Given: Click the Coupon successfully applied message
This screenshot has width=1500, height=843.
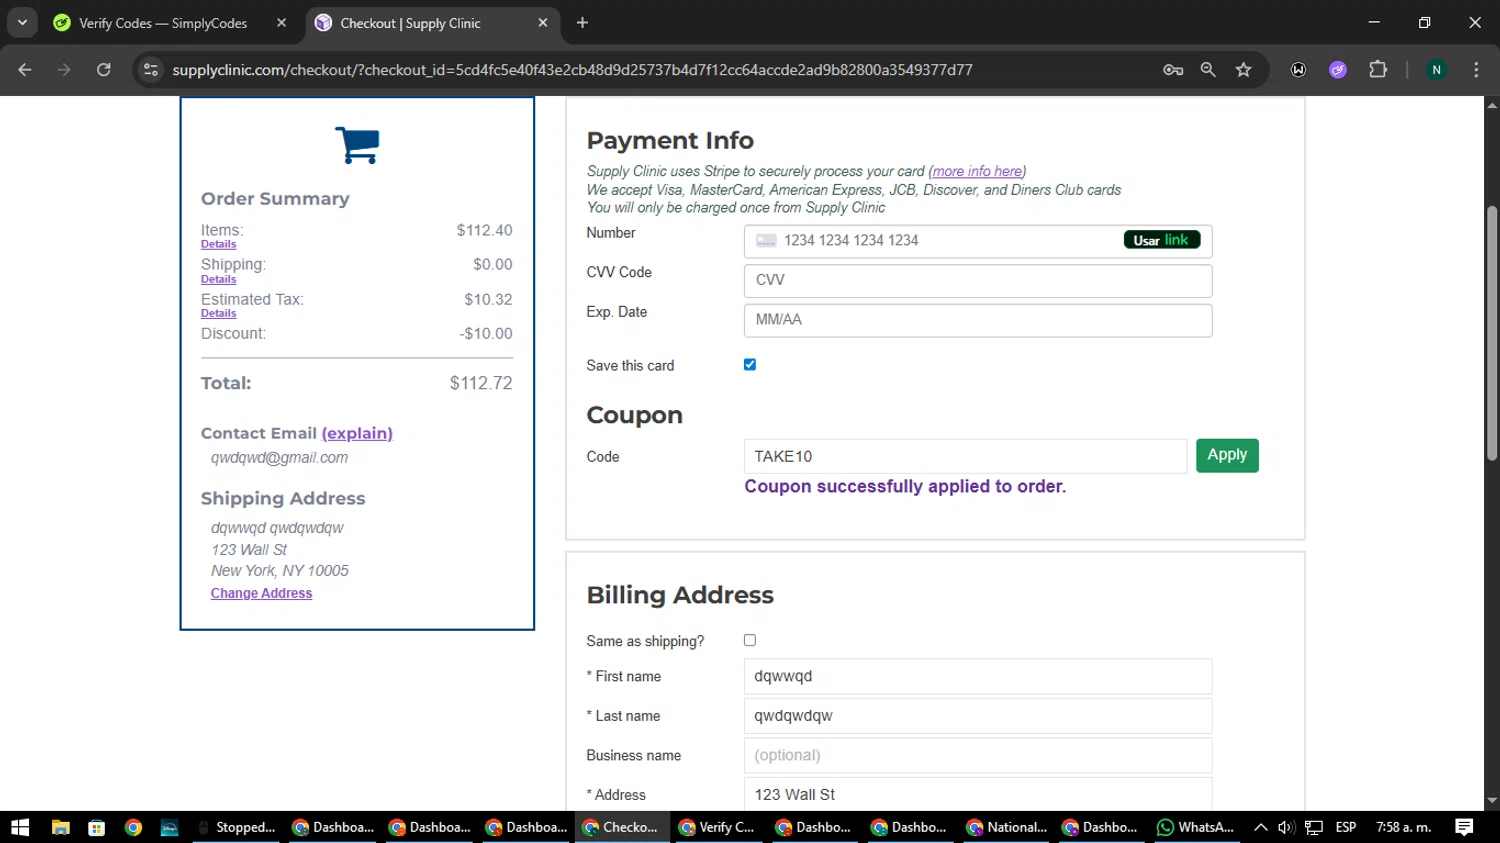Looking at the screenshot, I should (x=905, y=486).
